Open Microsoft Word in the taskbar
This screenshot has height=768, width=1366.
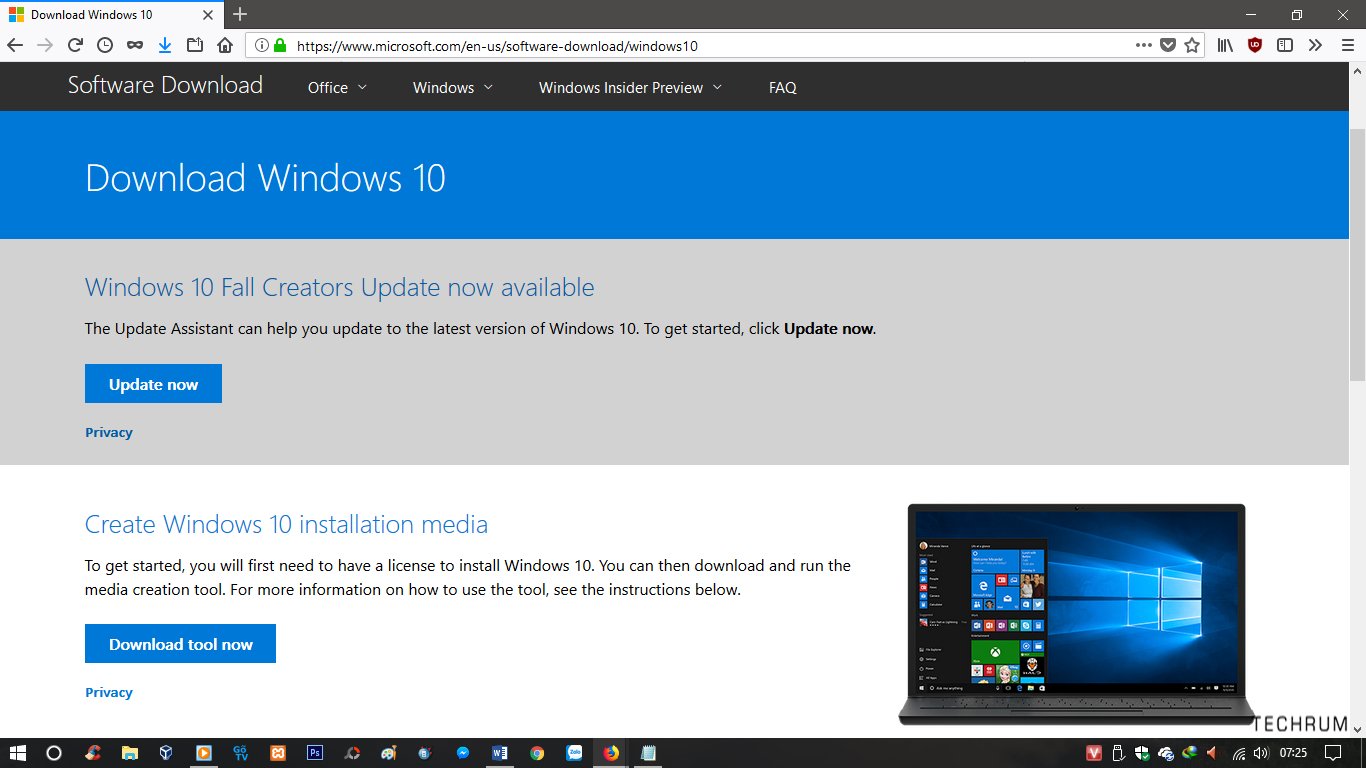point(500,753)
